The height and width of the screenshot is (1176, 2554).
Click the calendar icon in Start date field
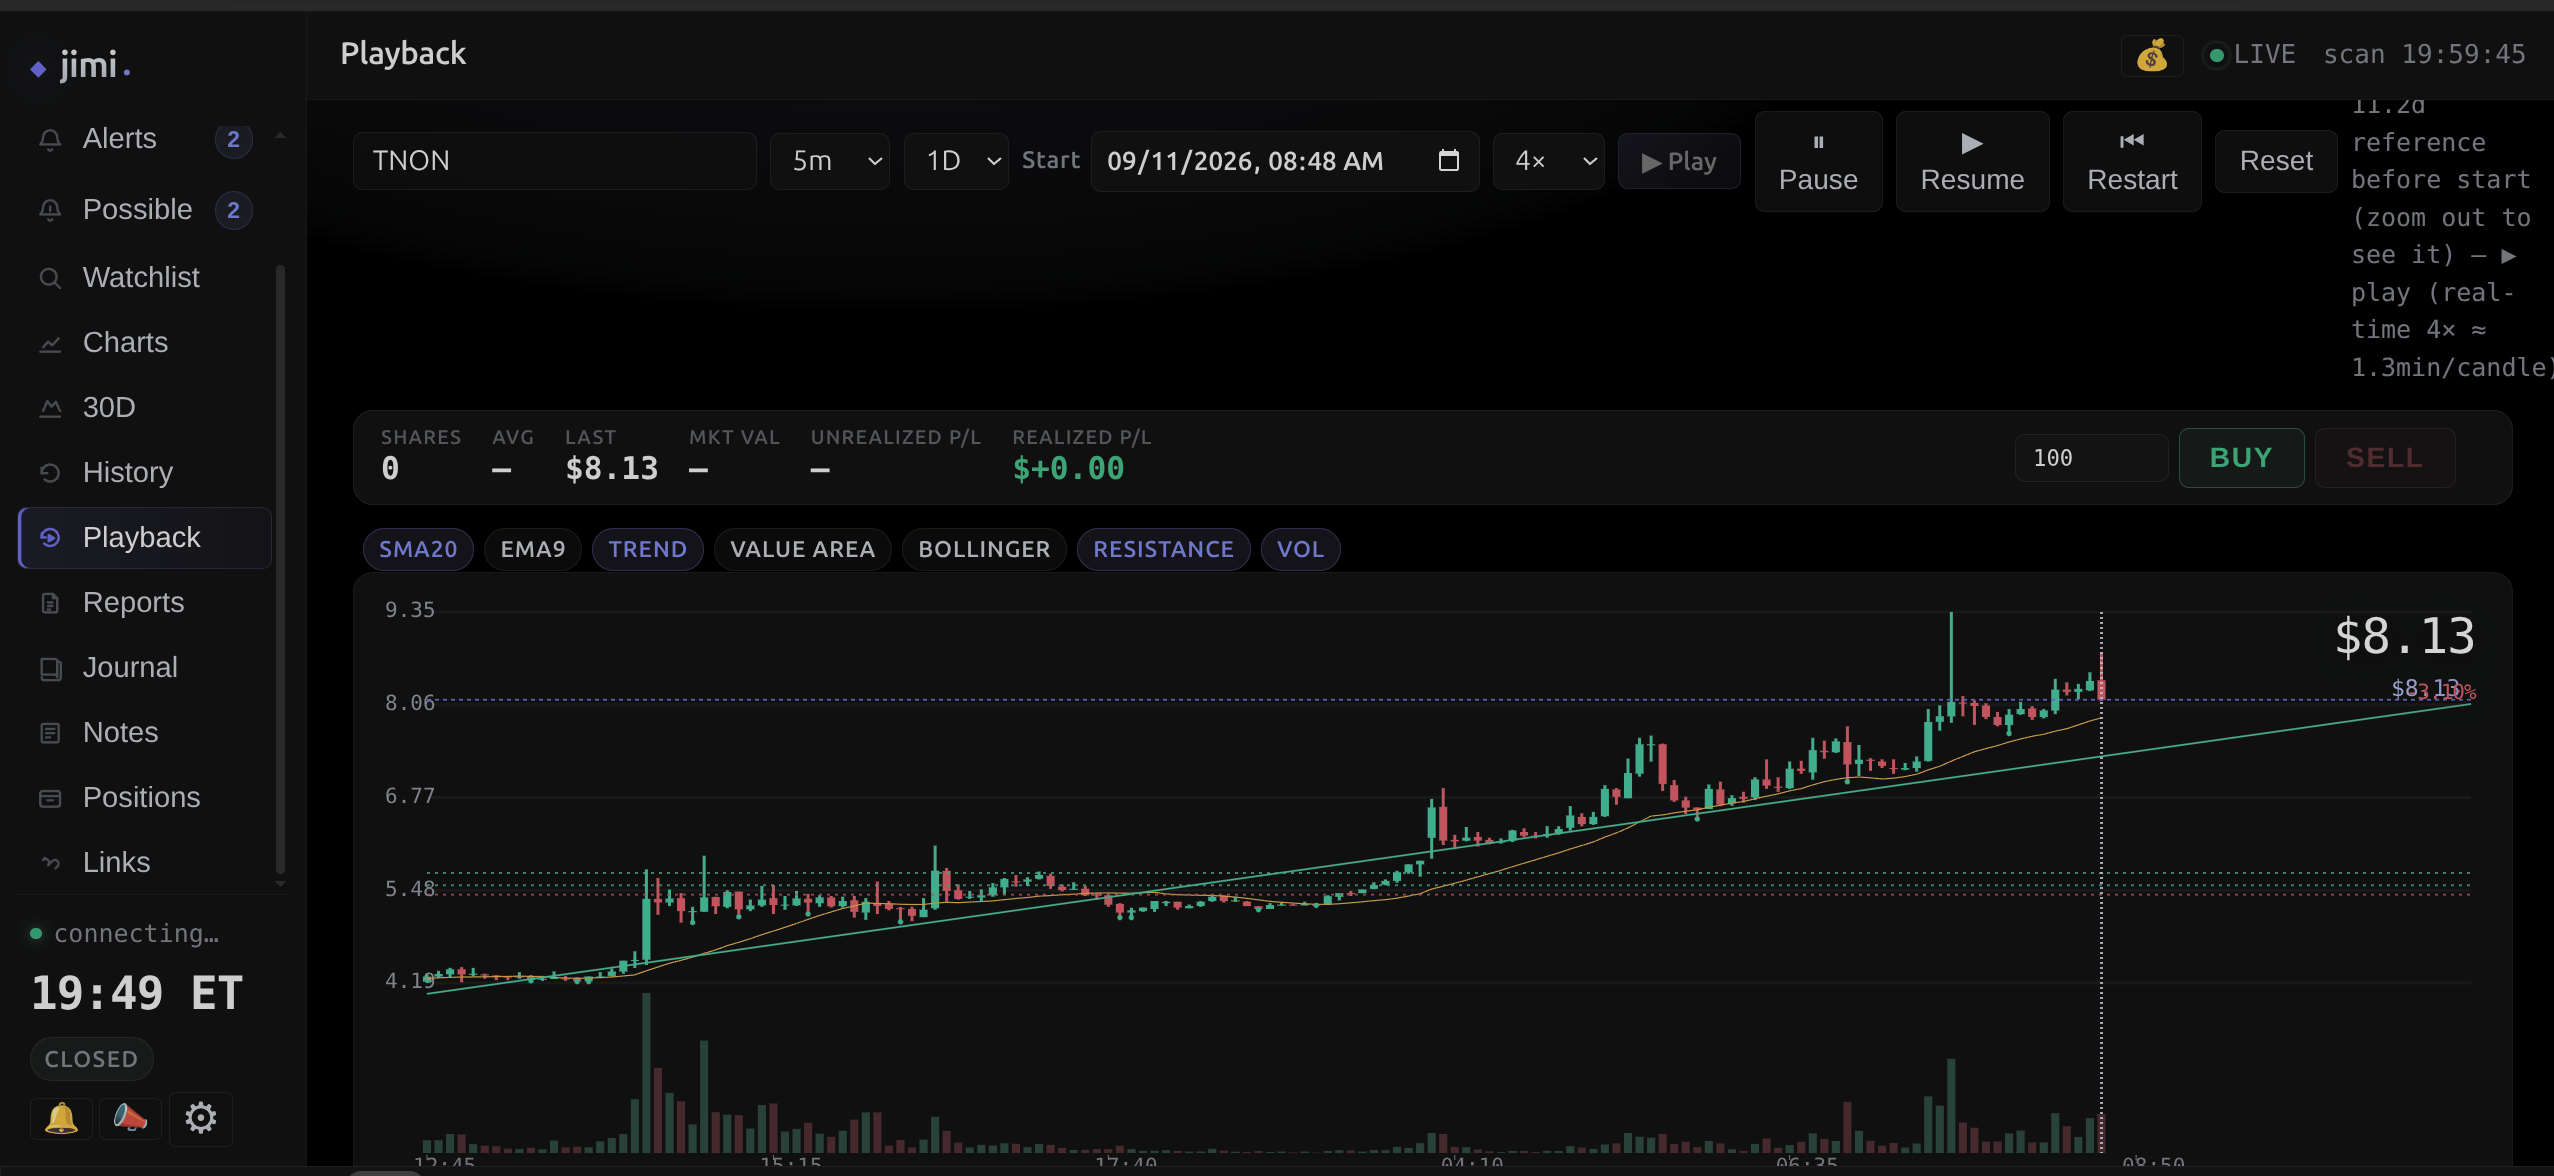[x=1448, y=161]
